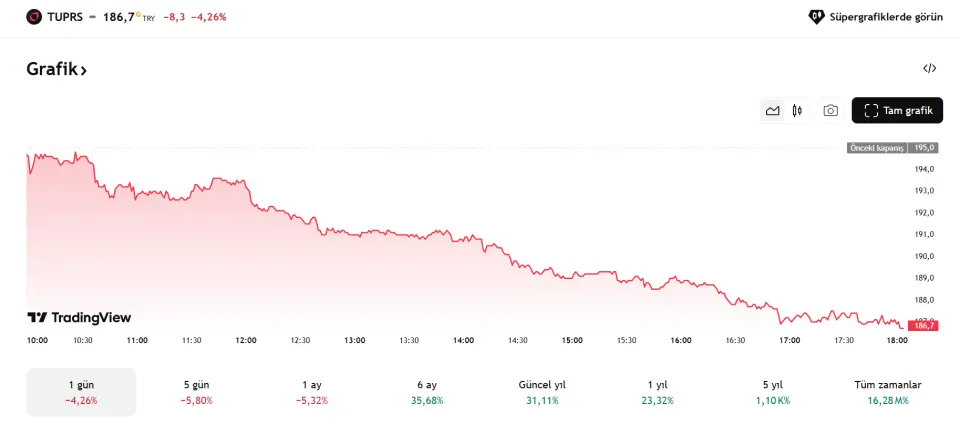Image resolution: width=960 pixels, height=424 pixels.
Task: Select the 5 gün time range
Action: point(196,391)
